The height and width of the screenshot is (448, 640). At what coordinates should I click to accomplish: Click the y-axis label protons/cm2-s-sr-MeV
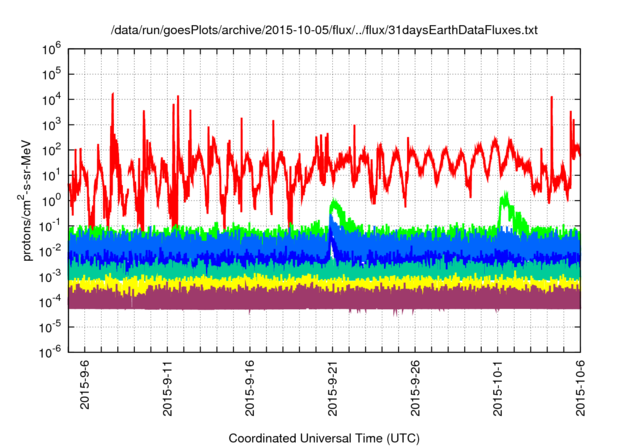pyautogui.click(x=25, y=200)
